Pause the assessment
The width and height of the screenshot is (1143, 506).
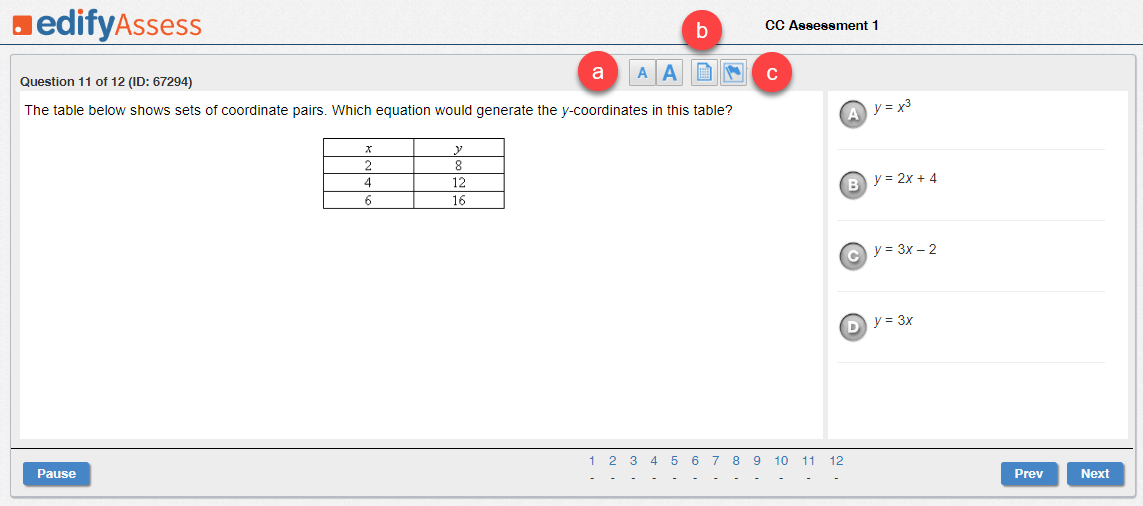point(56,473)
